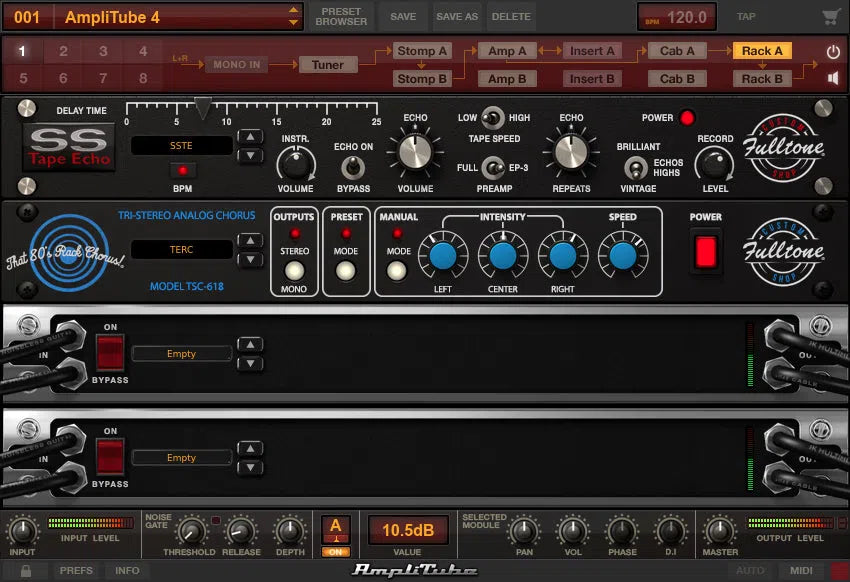Click the SAVE AS button
The image size is (850, 582).
click(457, 16)
